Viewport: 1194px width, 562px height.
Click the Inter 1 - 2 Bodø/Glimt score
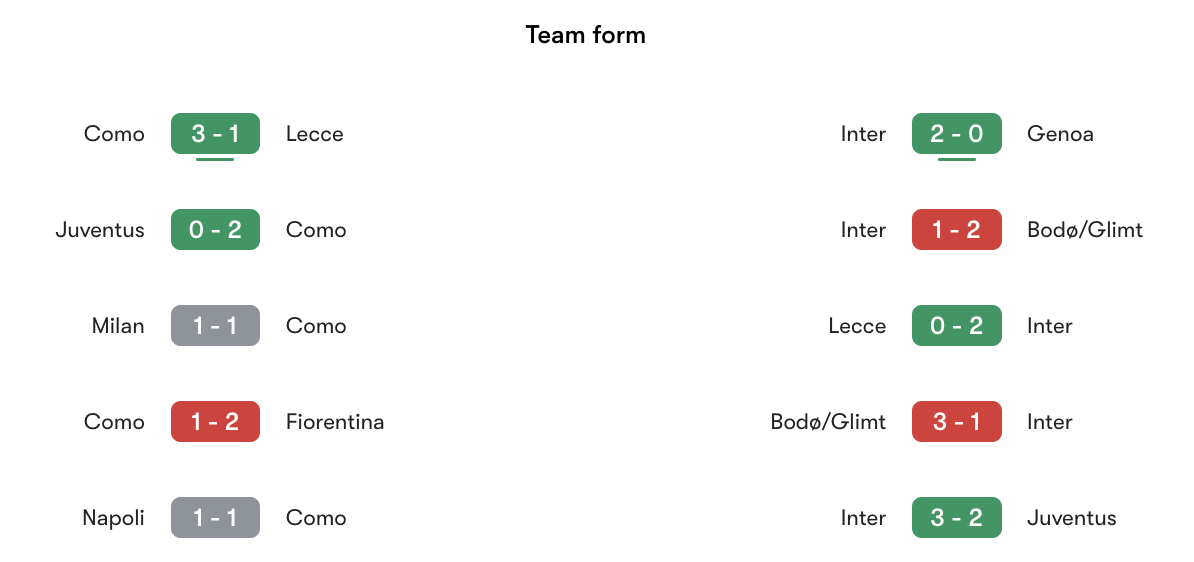tap(956, 230)
